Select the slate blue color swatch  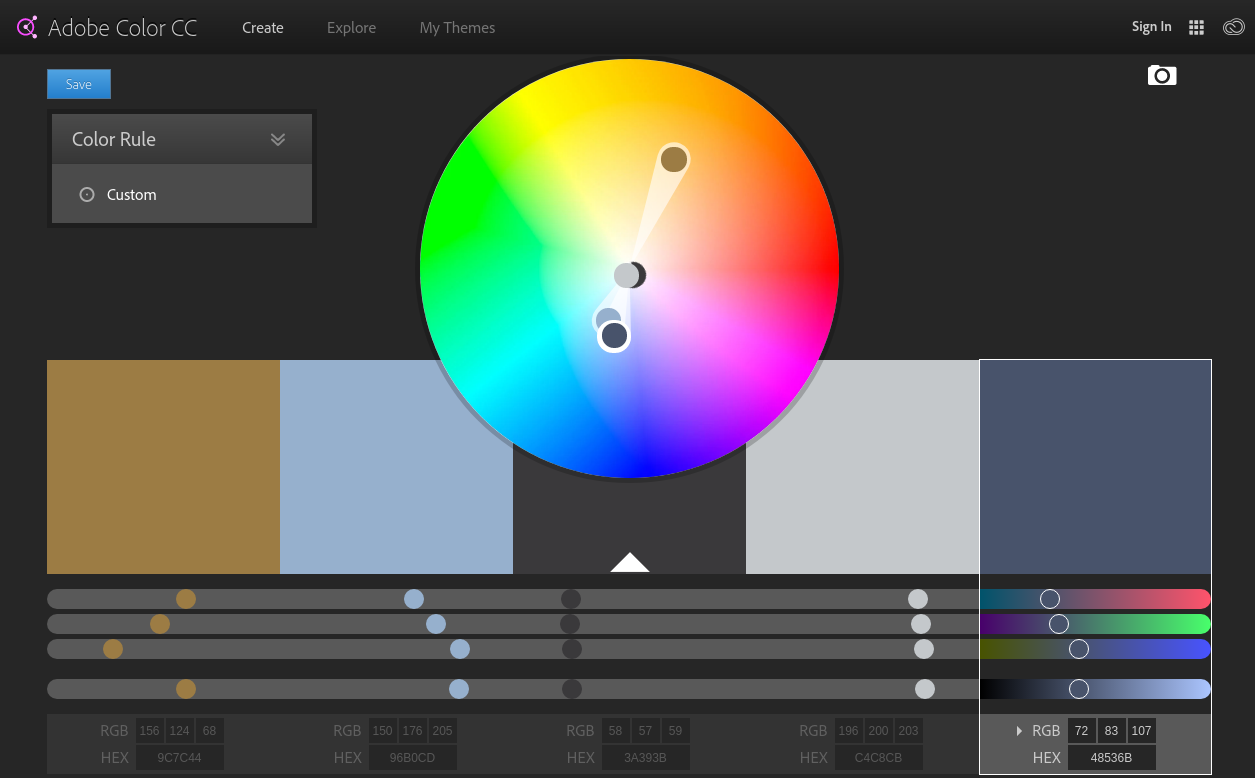[1095, 467]
